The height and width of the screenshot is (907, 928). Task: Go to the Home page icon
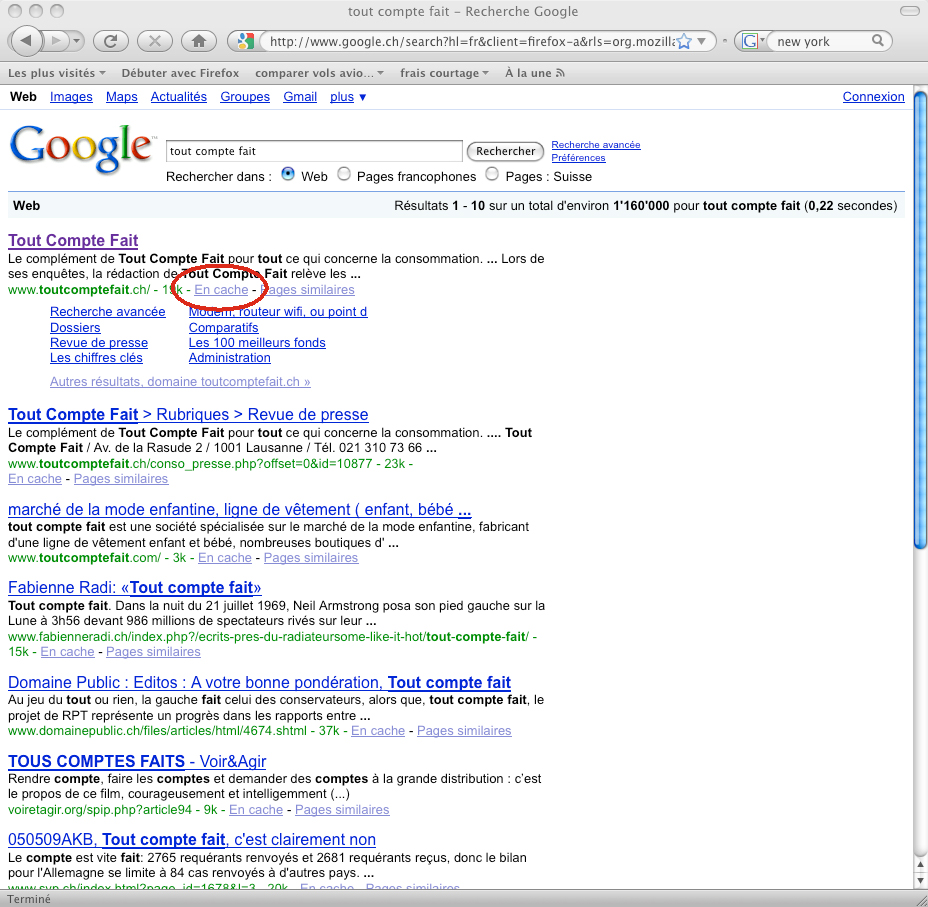coord(198,41)
